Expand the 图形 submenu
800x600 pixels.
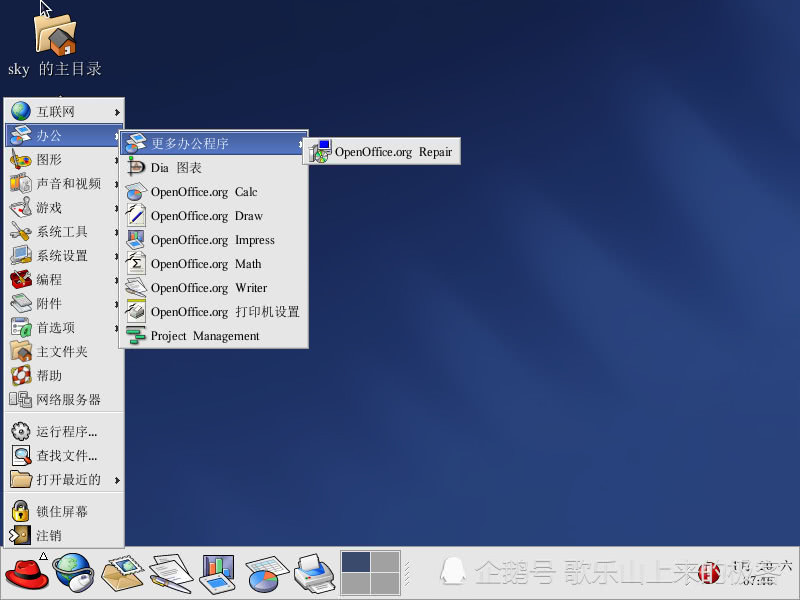pos(64,160)
